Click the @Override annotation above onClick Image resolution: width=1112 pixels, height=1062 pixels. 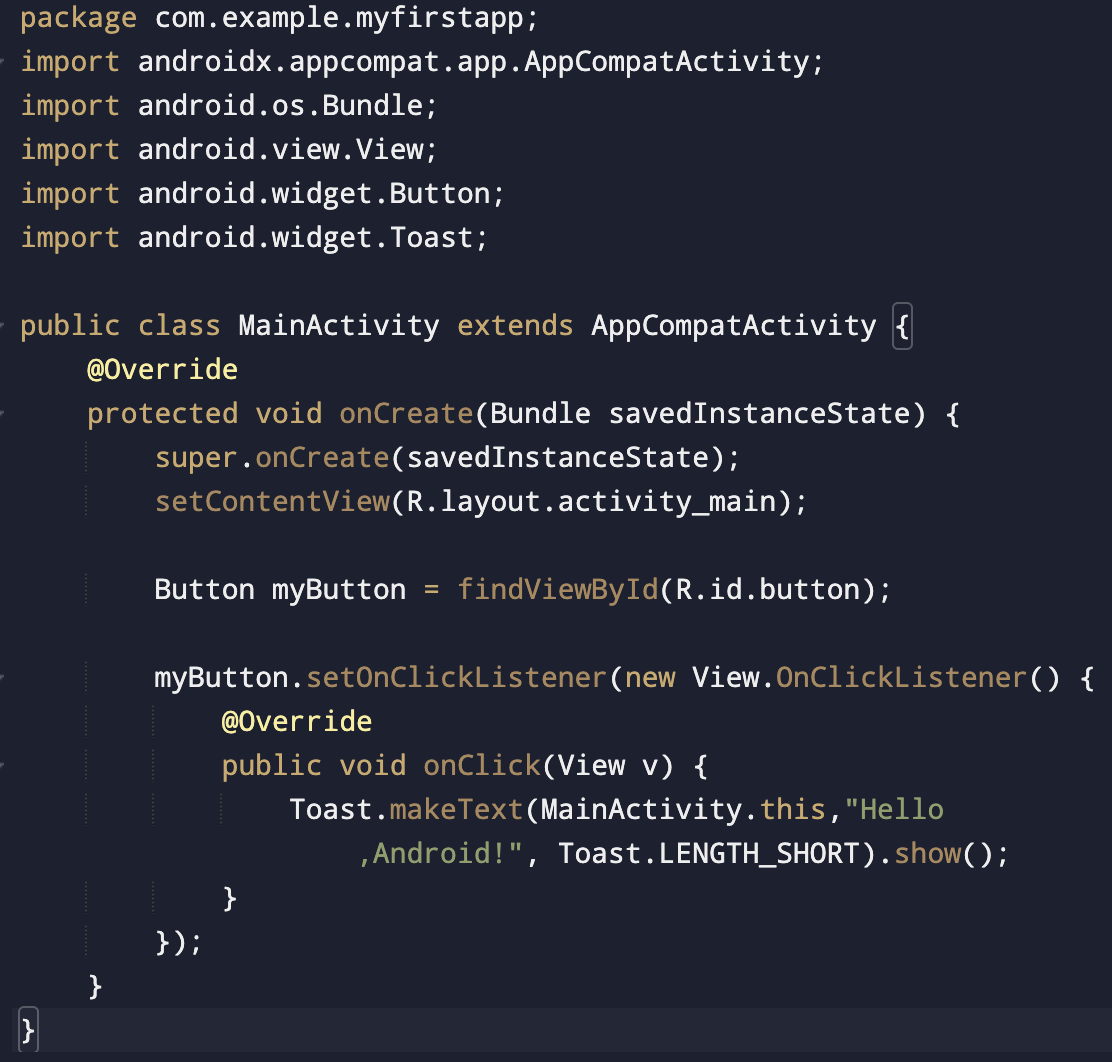tap(296, 721)
